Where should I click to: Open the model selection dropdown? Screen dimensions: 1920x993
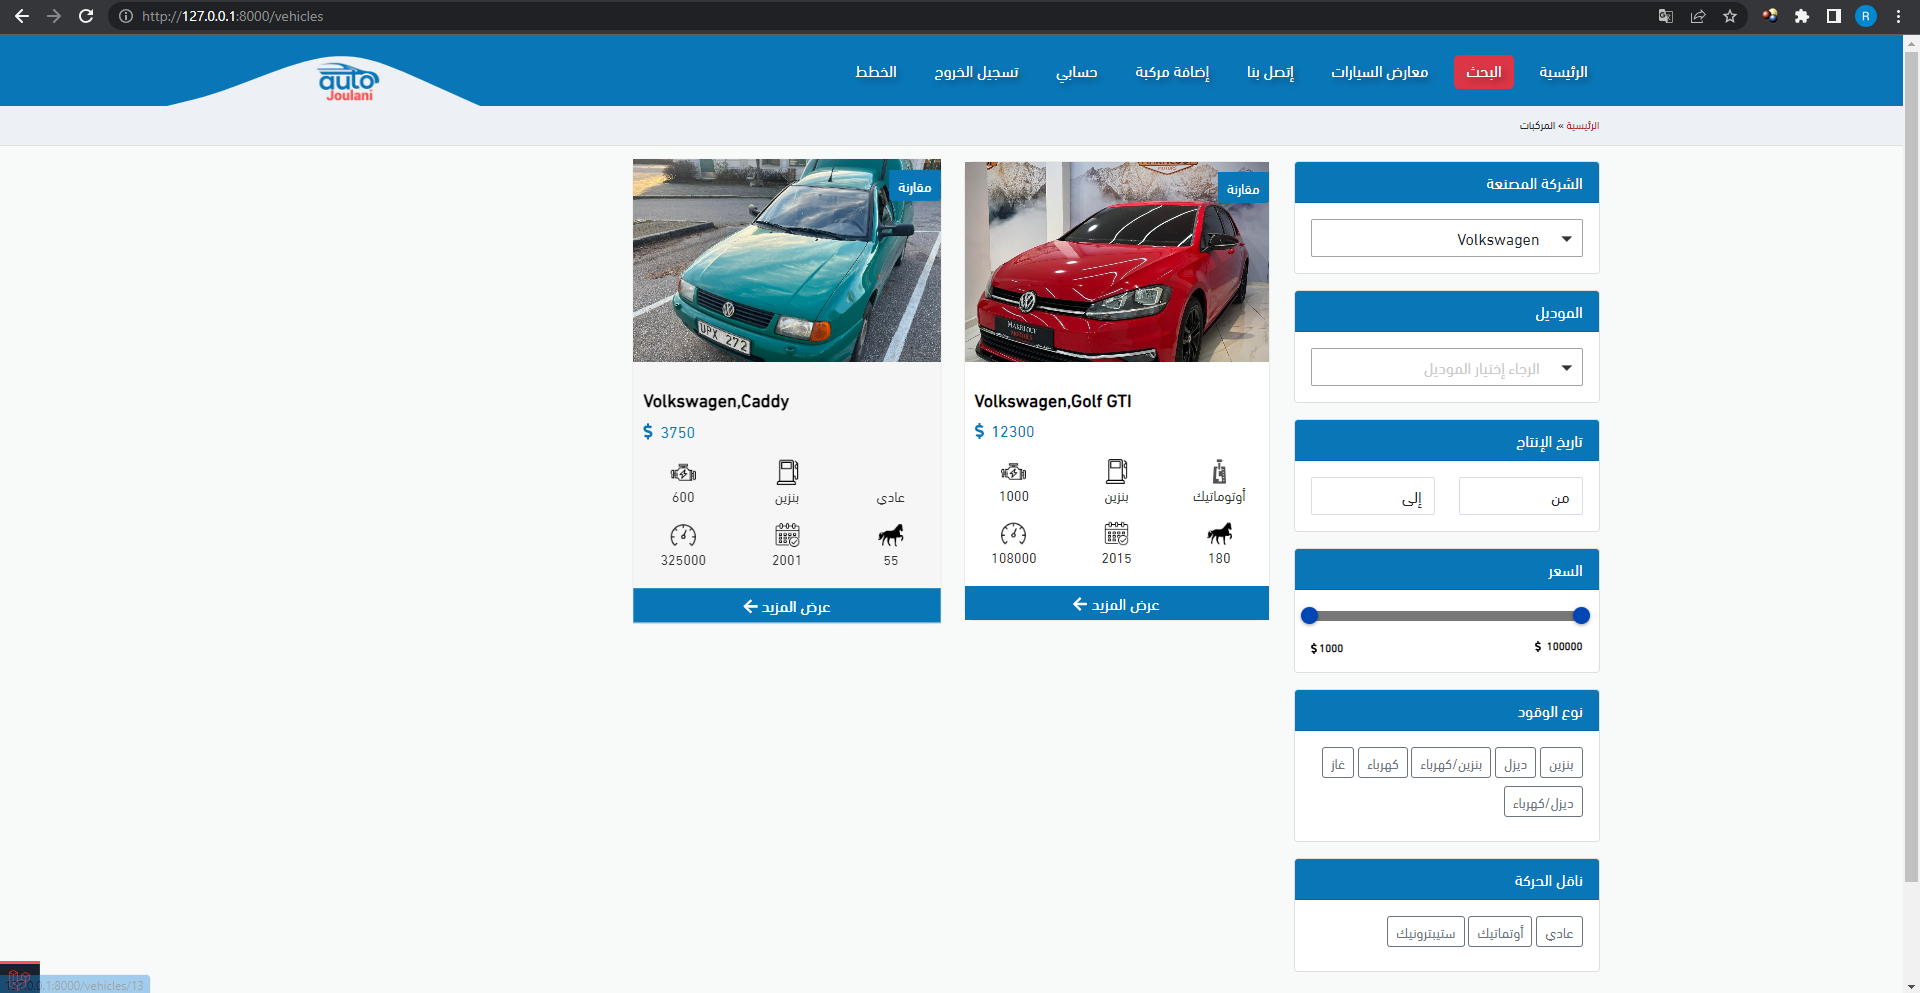click(1446, 367)
